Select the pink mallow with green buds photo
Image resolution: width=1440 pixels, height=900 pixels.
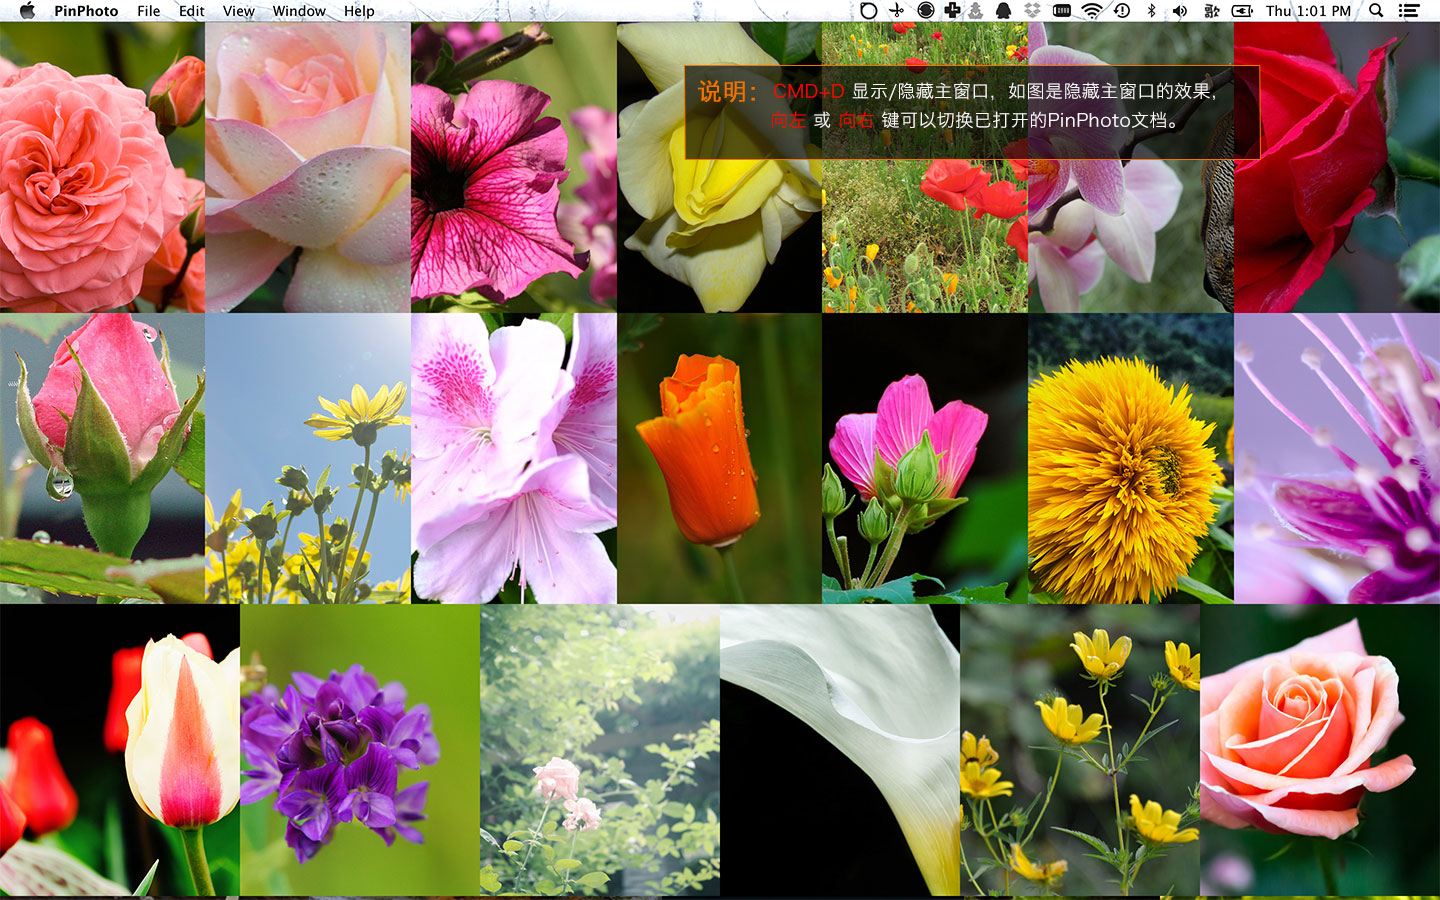pos(925,458)
